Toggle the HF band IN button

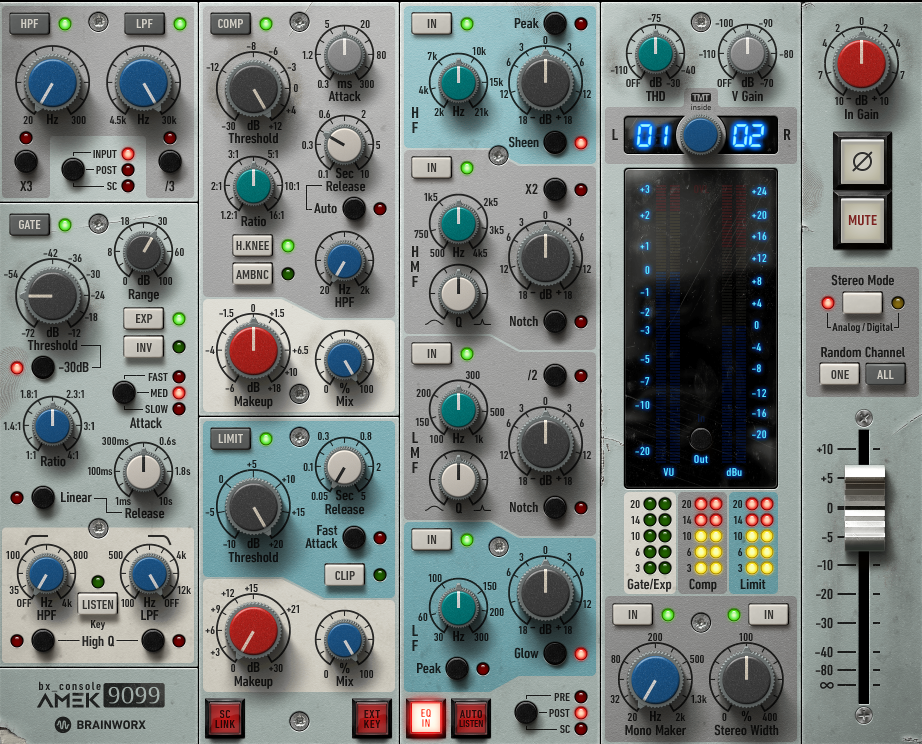pos(432,24)
